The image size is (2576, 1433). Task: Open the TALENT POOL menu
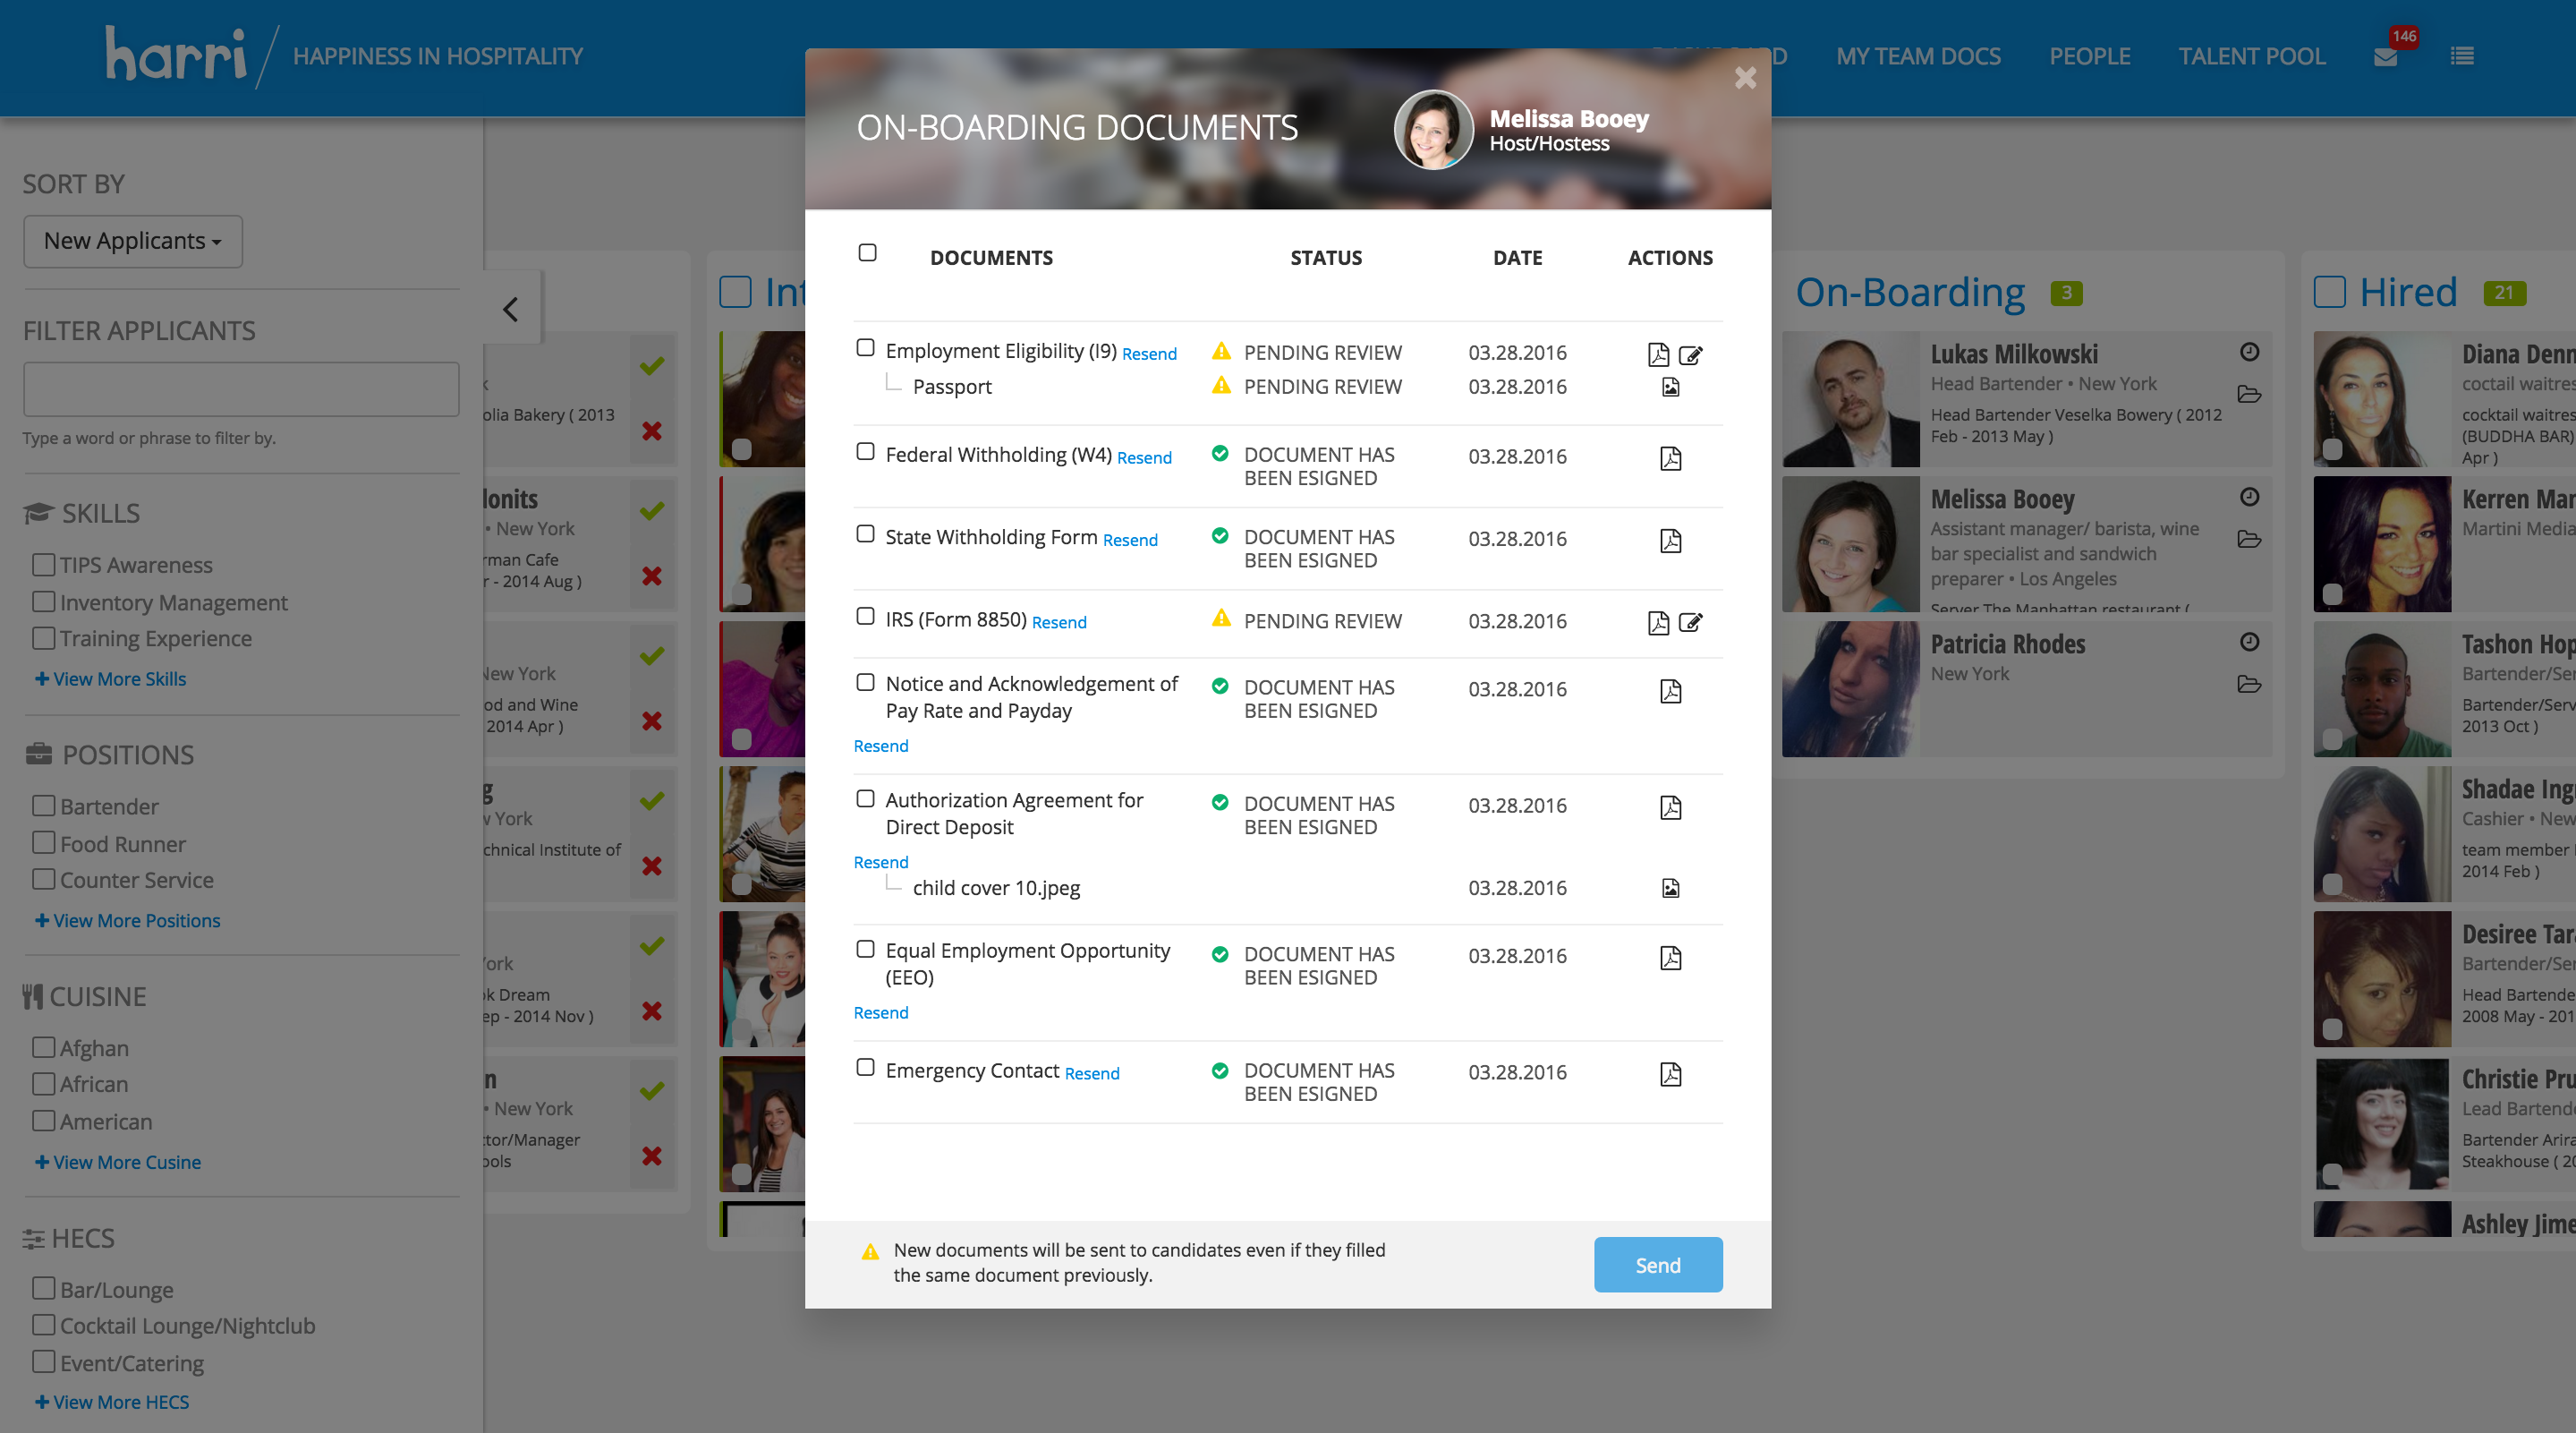2251,57
